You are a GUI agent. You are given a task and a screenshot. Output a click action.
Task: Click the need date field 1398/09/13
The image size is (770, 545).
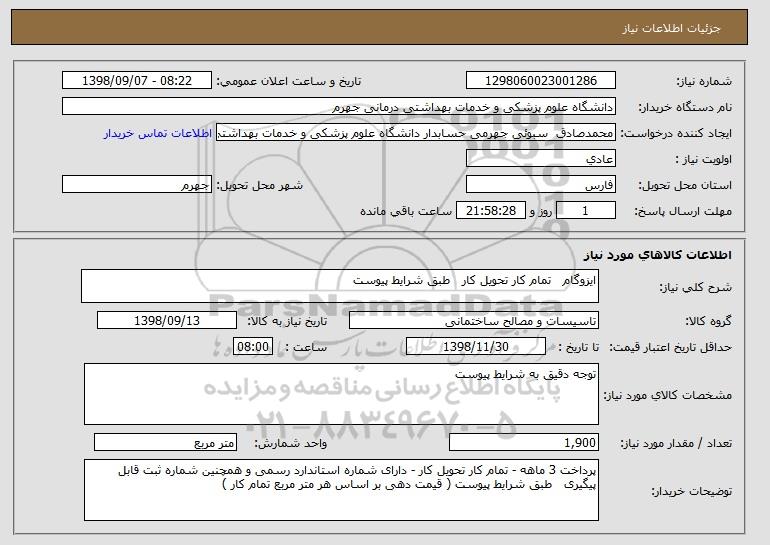pos(167,321)
